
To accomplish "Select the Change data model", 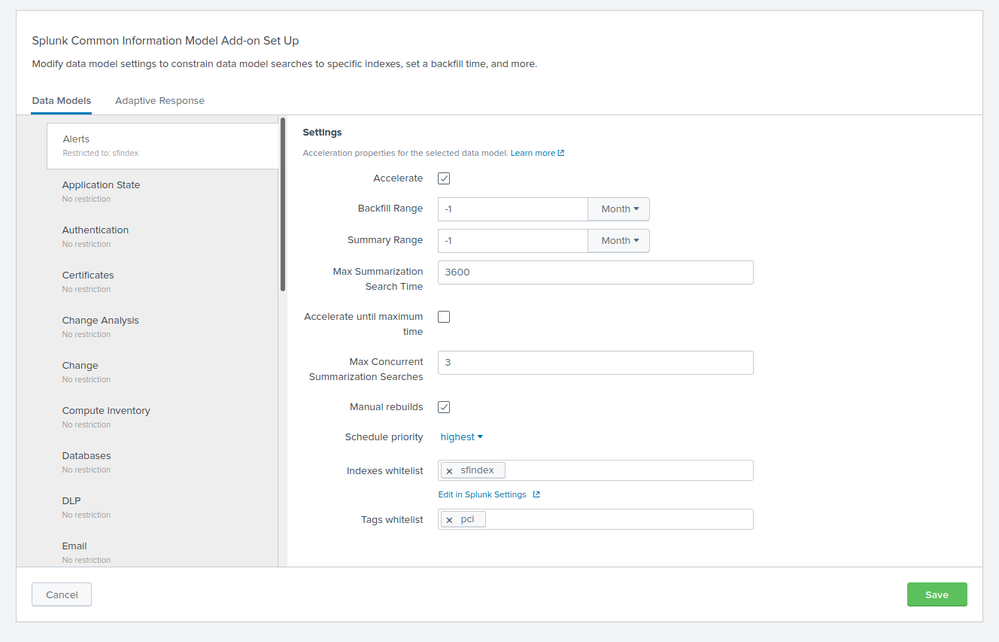I will (162, 372).
